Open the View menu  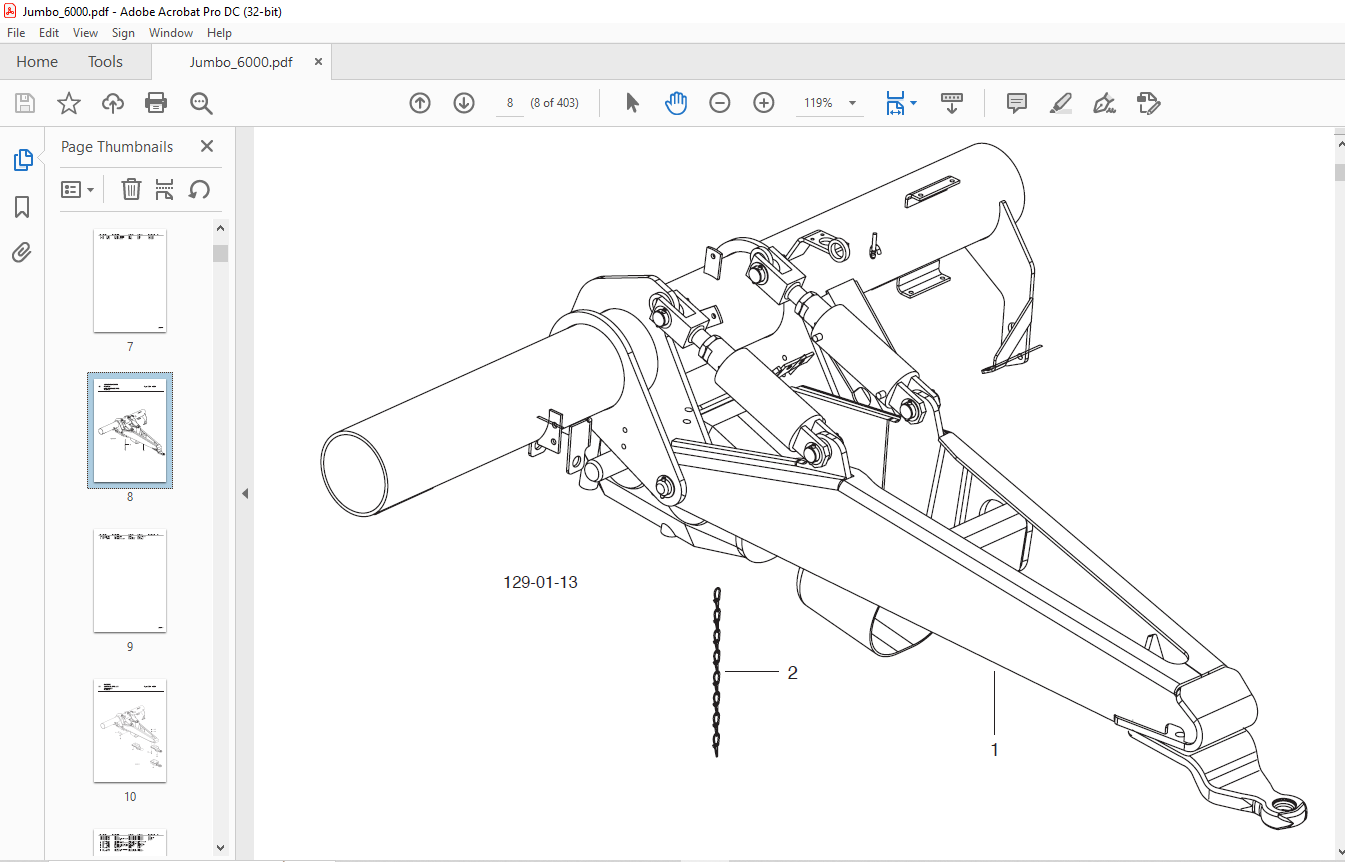coord(86,33)
